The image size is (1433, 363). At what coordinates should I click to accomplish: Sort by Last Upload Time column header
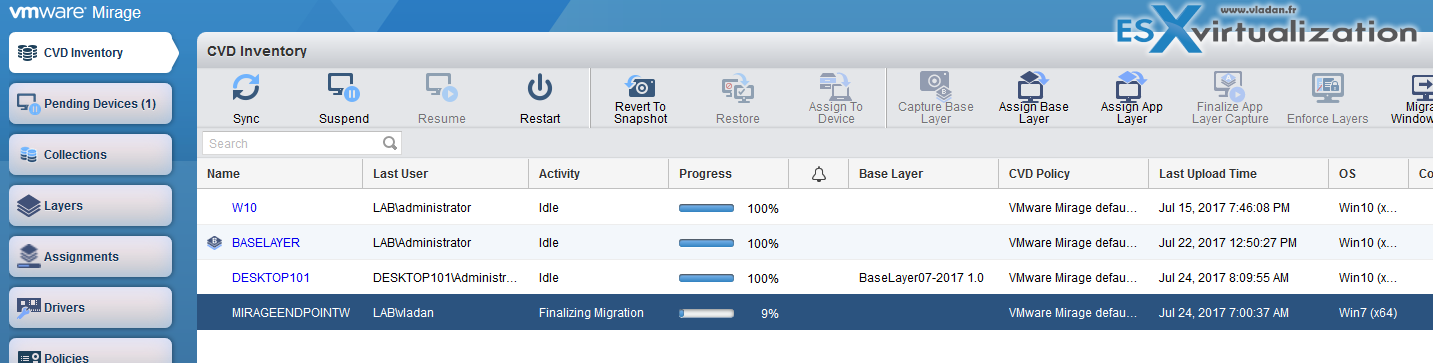click(x=1238, y=174)
